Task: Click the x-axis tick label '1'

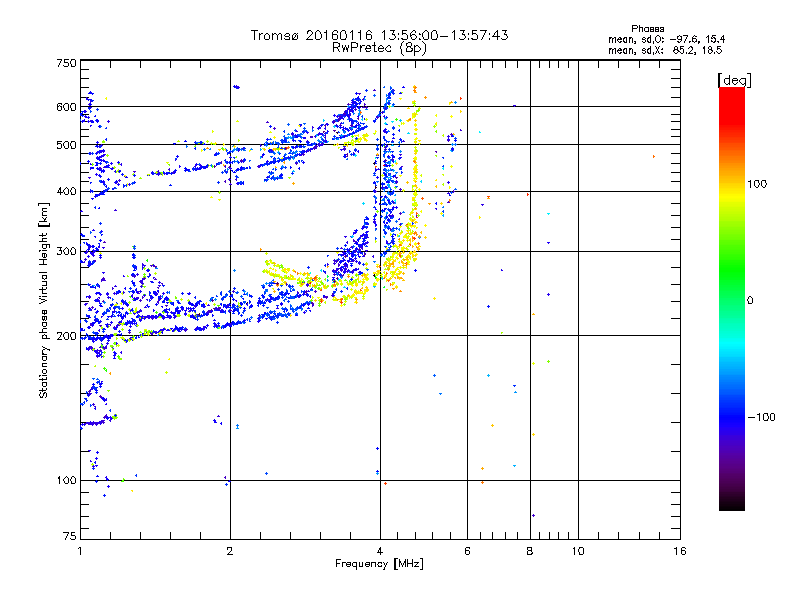Action: coord(80,551)
